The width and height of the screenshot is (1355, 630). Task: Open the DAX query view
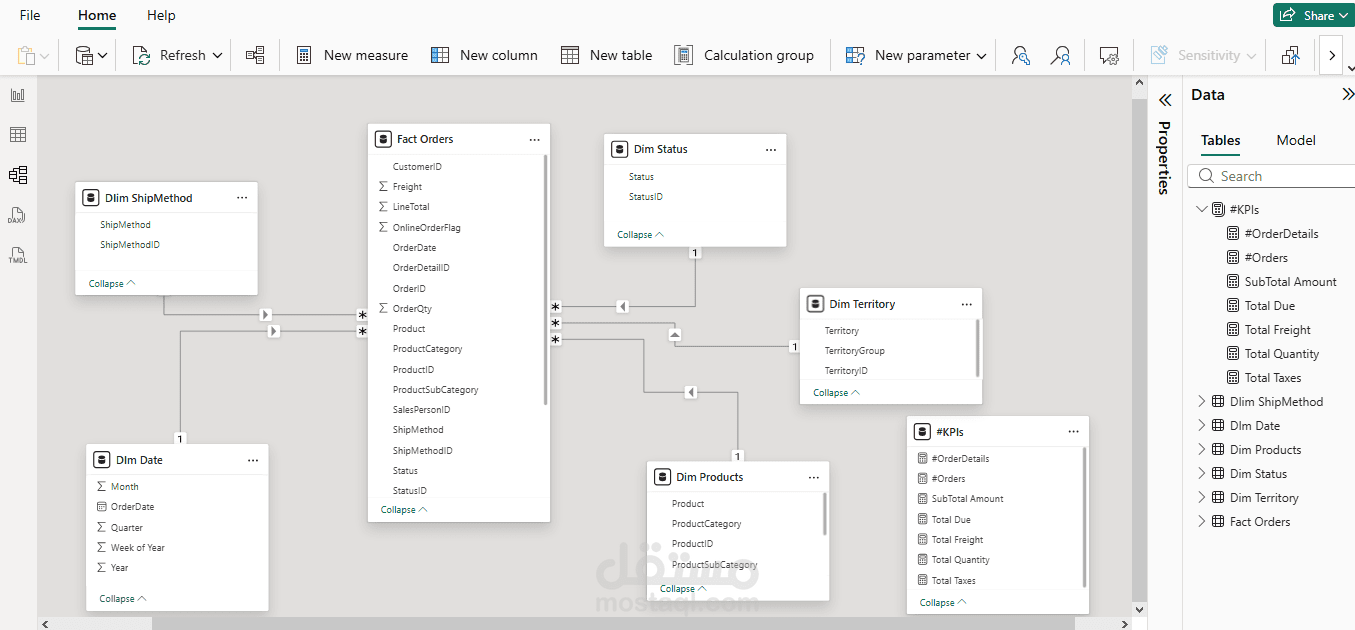(x=17, y=215)
